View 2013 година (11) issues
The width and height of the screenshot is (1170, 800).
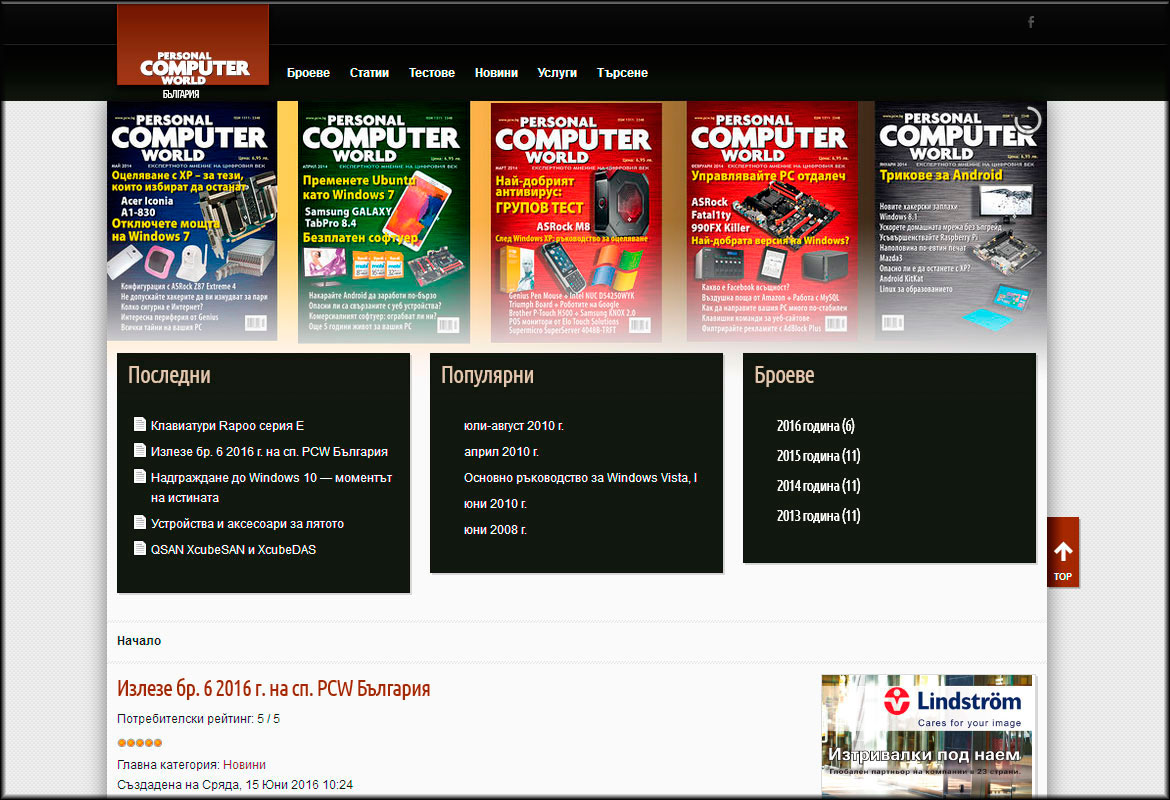tap(819, 515)
